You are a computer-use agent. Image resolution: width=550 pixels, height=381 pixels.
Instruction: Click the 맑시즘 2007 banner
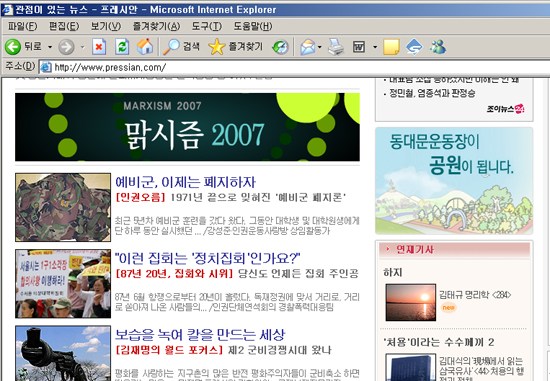tap(187, 127)
